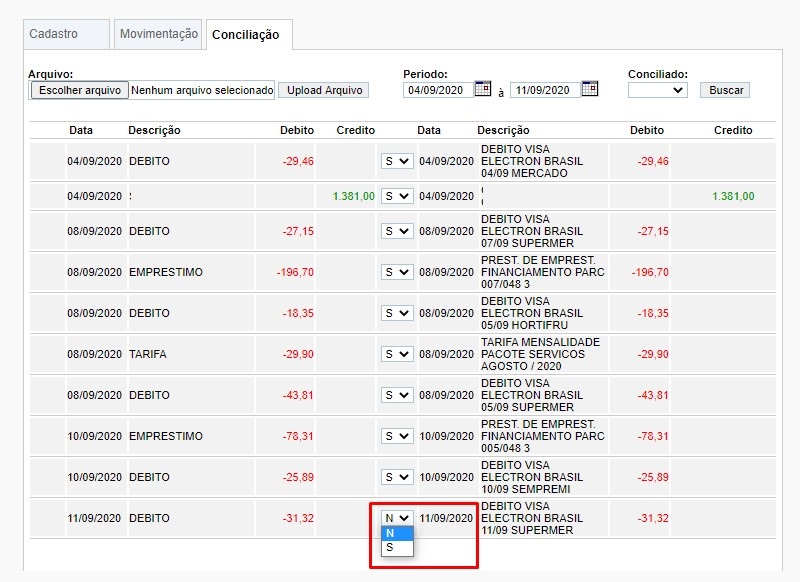Switch to the Cadastro tab
Viewport: 800px width, 582px height.
(x=66, y=34)
